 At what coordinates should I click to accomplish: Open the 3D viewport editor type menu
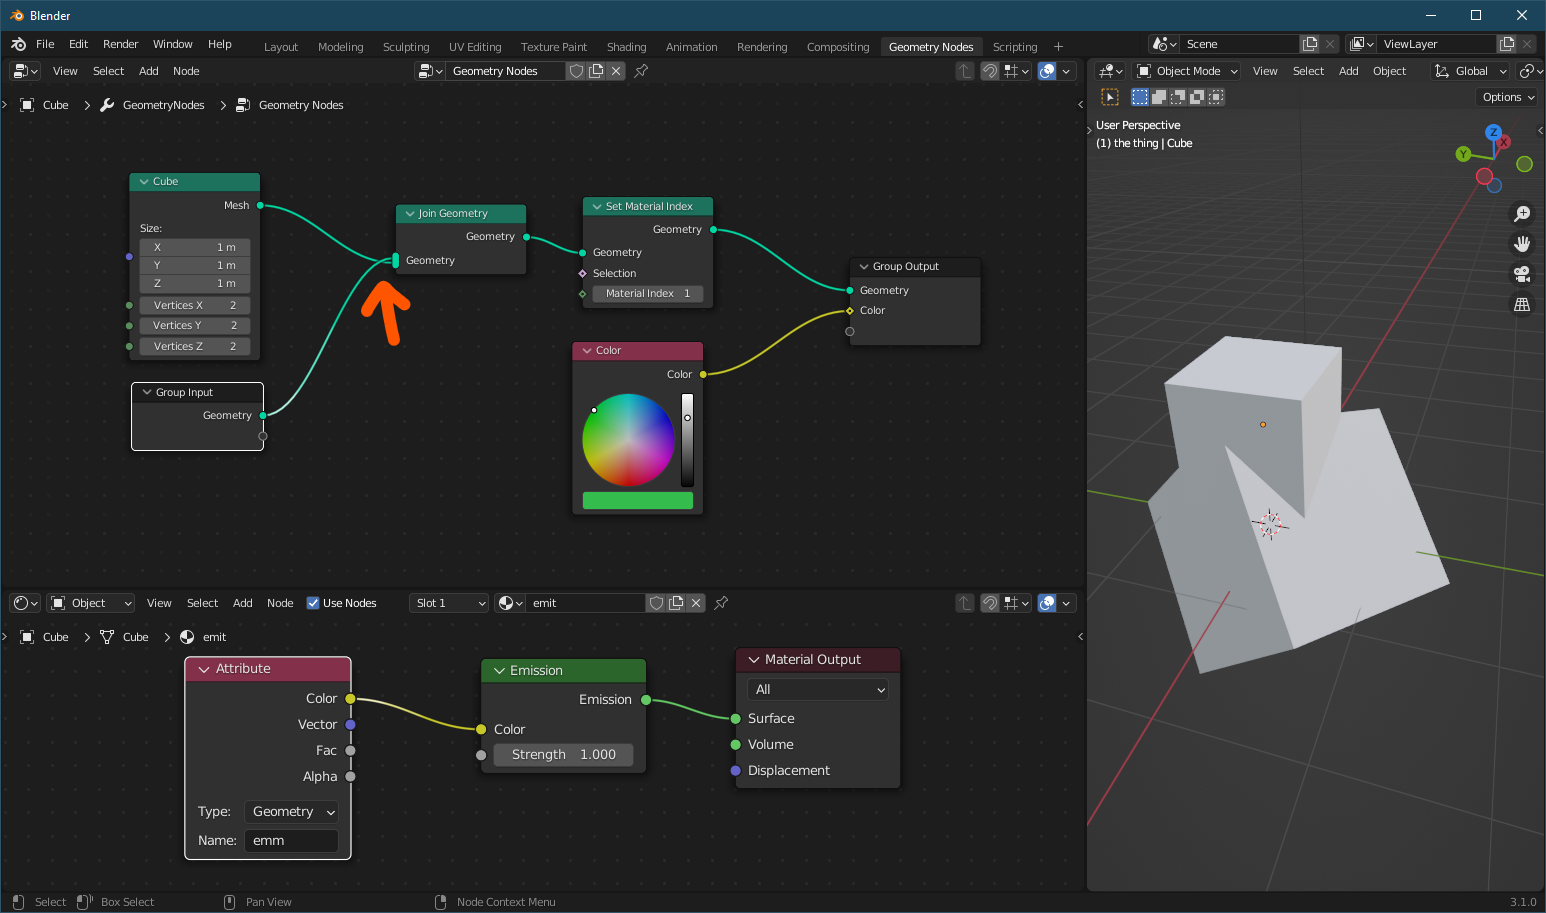(x=1110, y=71)
